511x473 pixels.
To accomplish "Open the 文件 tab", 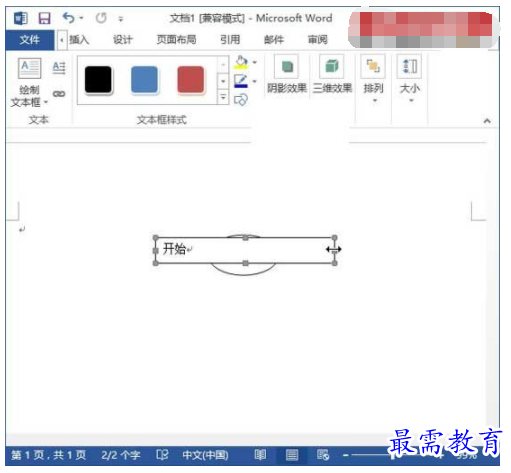I will click(x=30, y=40).
